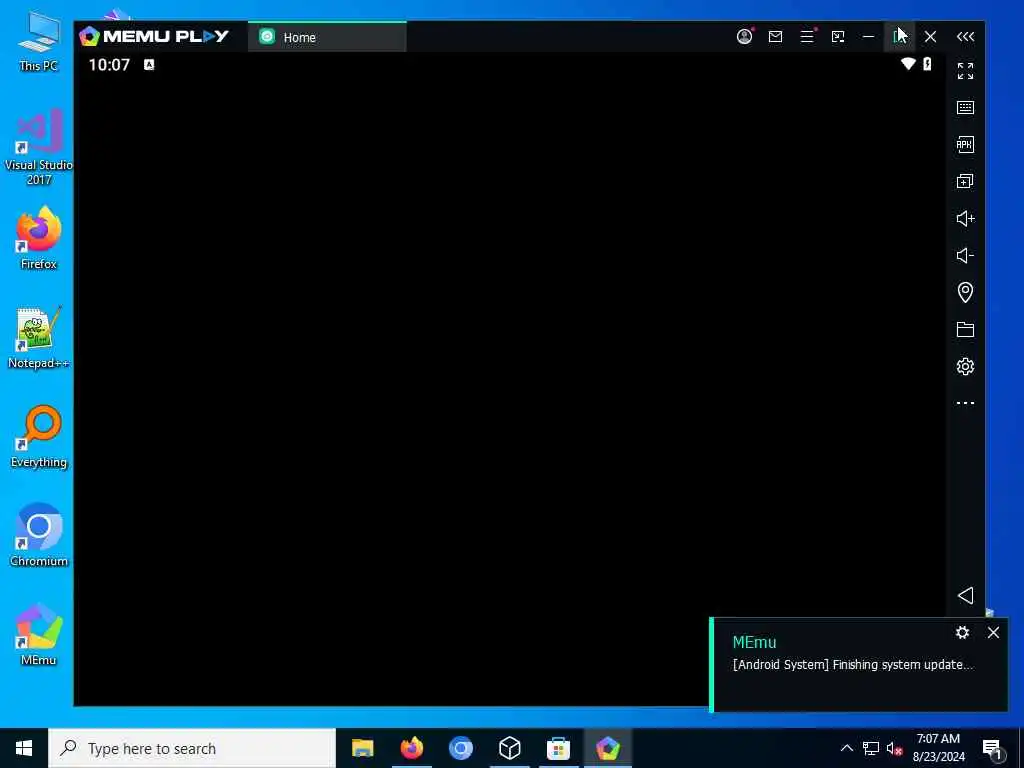Open the MEmu hamburger menu
The height and width of the screenshot is (768, 1024).
(x=807, y=37)
